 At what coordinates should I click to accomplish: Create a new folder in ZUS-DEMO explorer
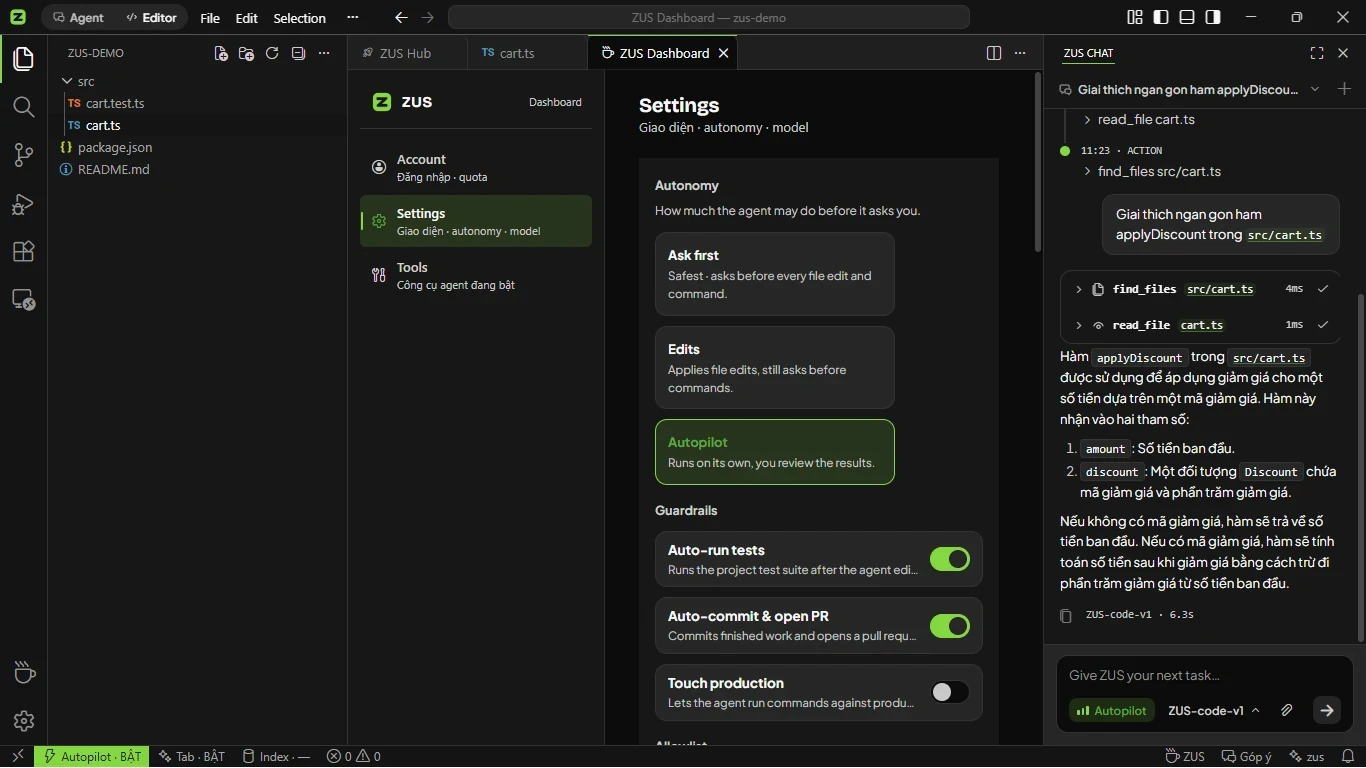(246, 53)
